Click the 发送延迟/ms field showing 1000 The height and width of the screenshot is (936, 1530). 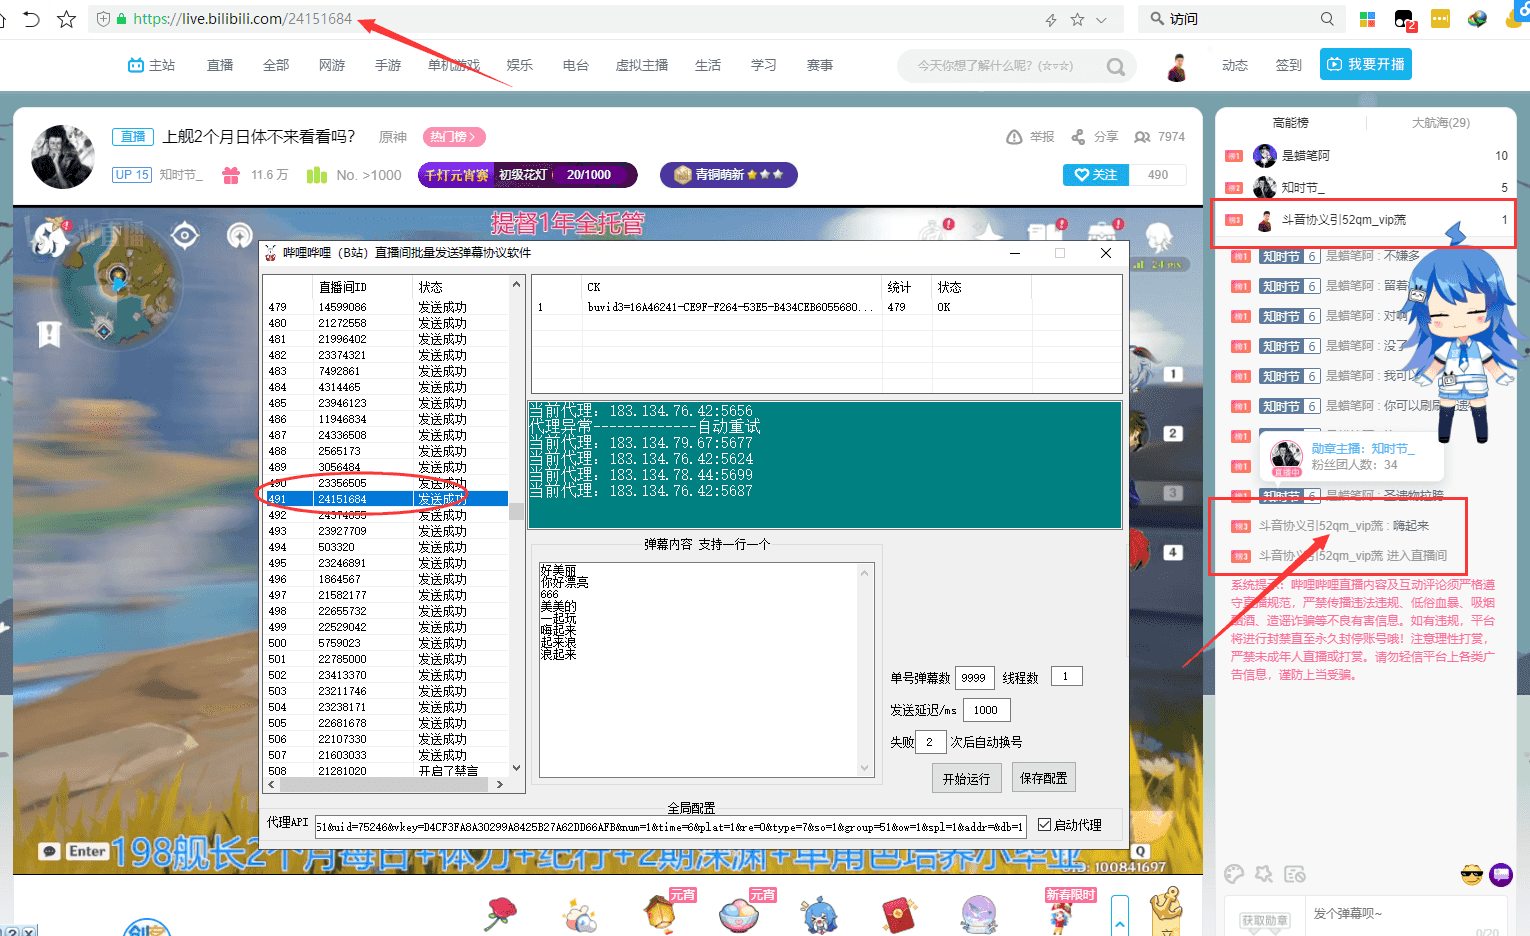coord(986,710)
